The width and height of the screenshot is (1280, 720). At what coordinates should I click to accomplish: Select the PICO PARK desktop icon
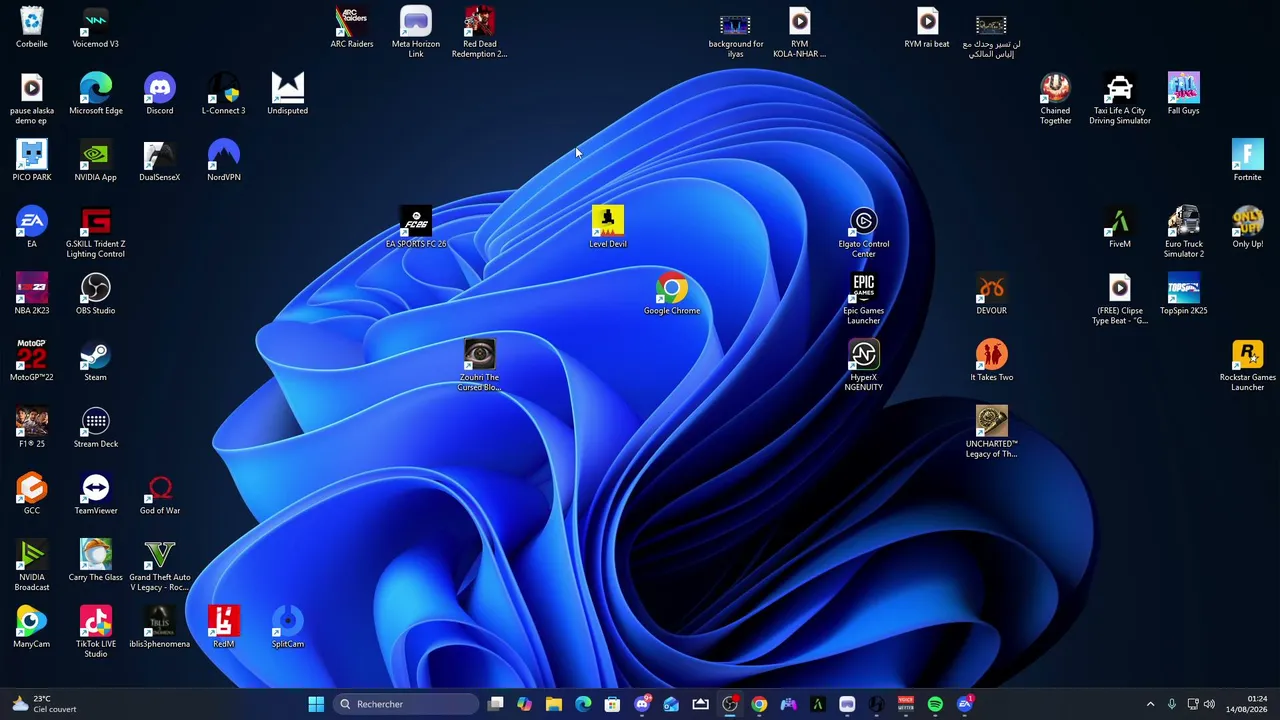[x=32, y=162]
